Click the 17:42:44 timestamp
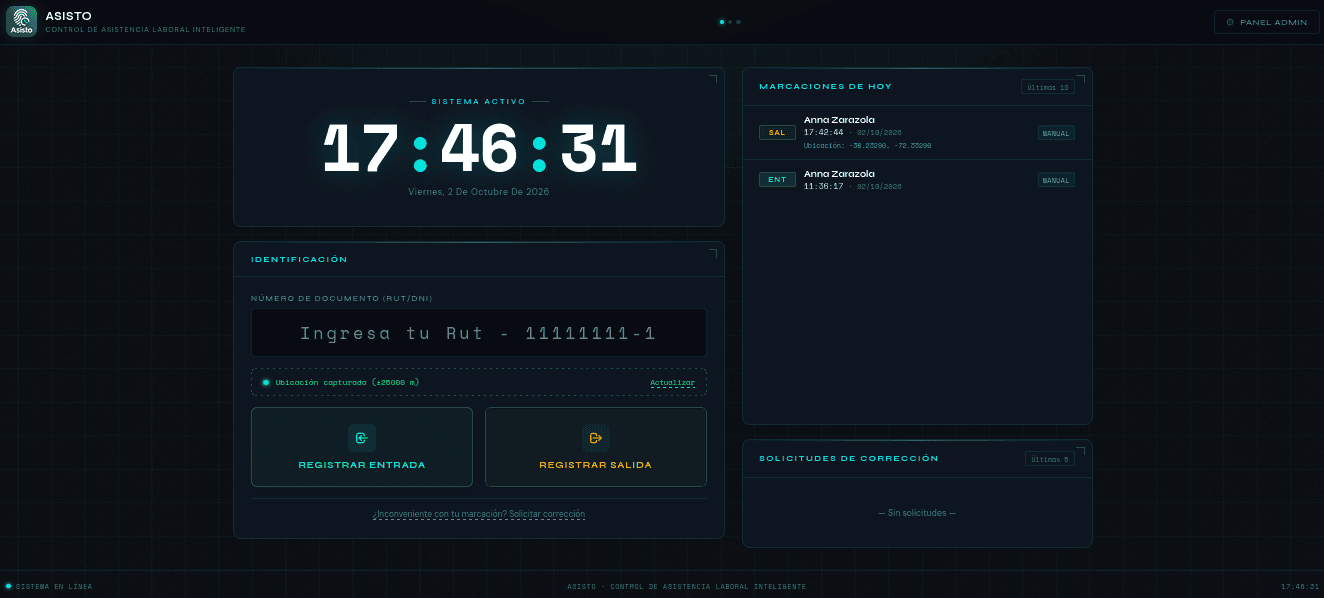Viewport: 1324px width, 598px height. pyautogui.click(x=824, y=132)
